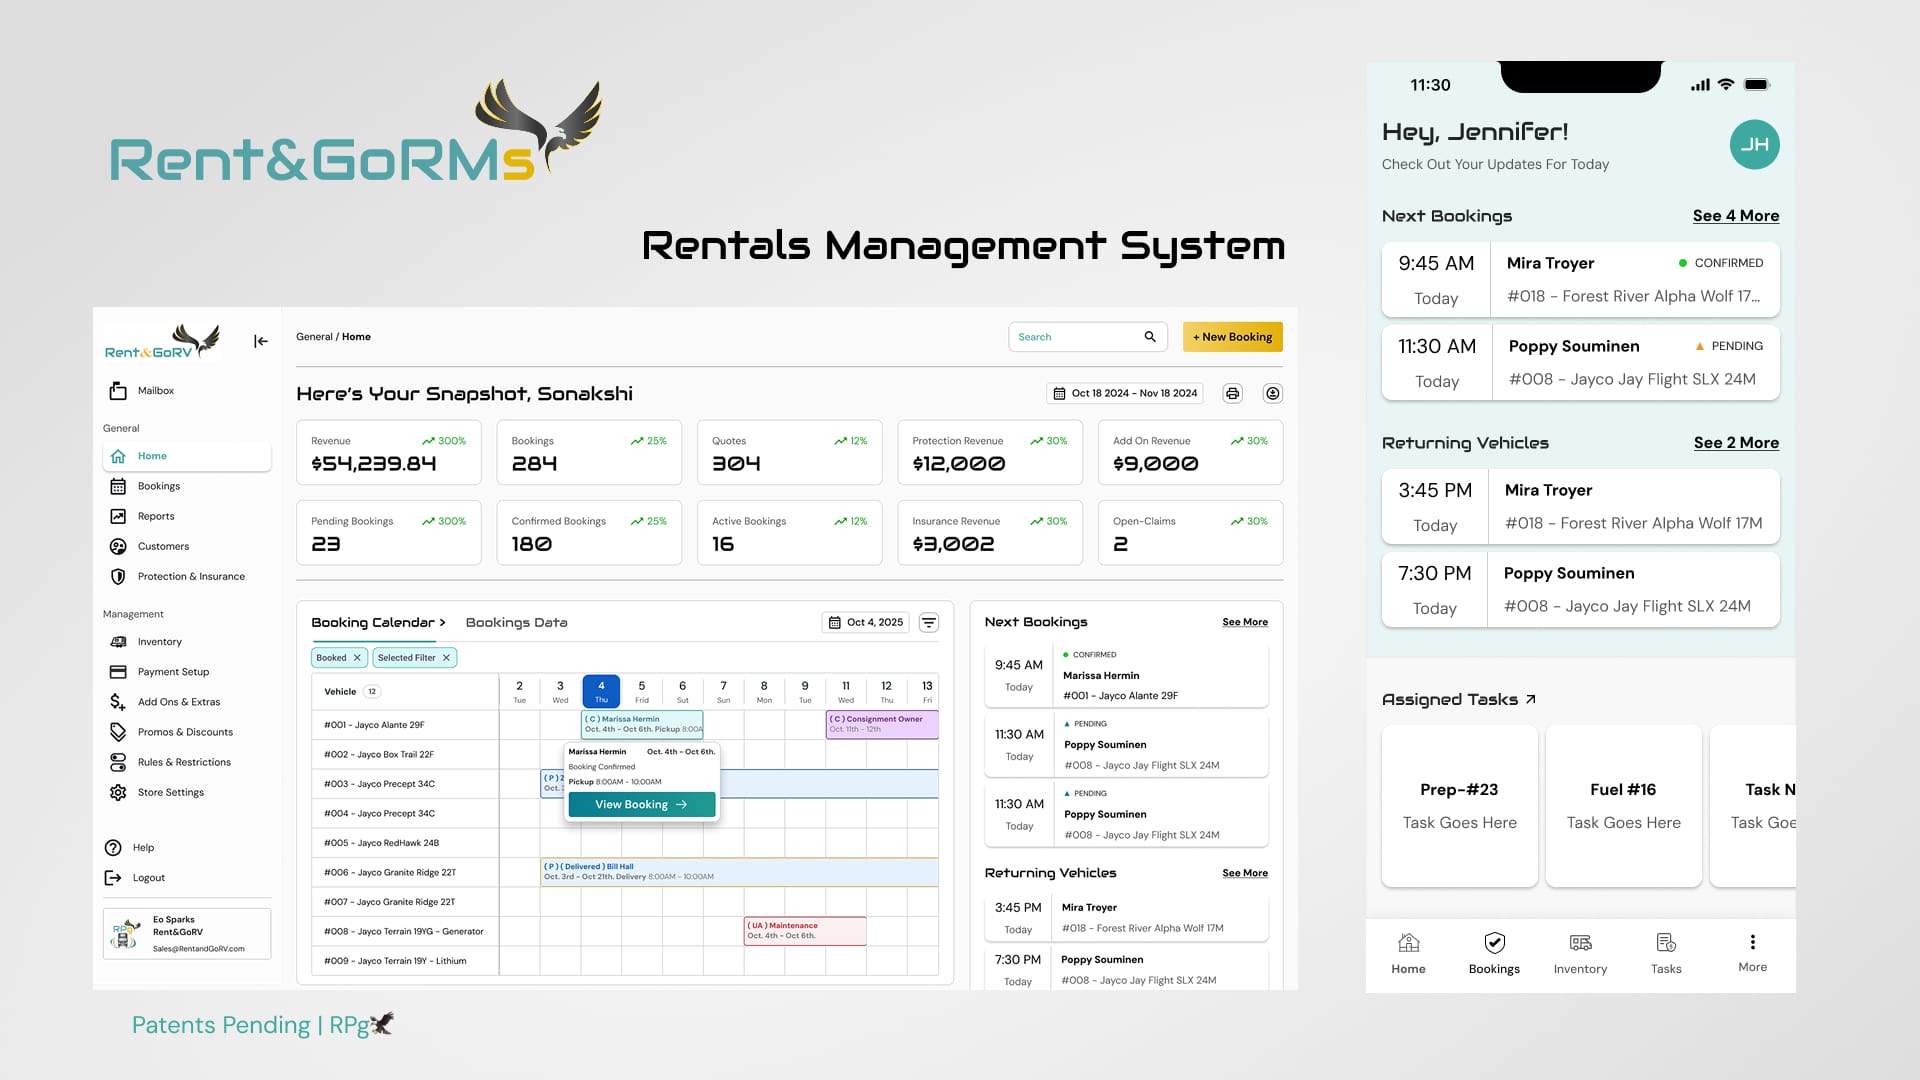Tap the JH profile avatar
The height and width of the screenshot is (1080, 1920).
(1754, 144)
